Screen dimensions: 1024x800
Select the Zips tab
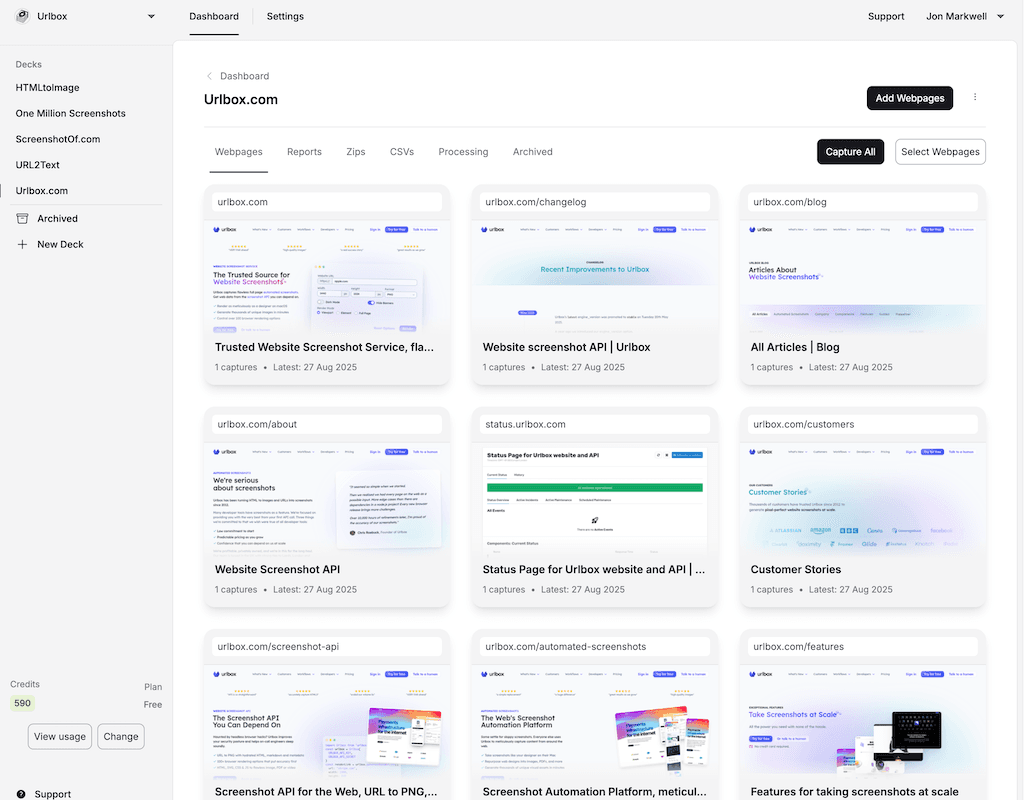[356, 152]
